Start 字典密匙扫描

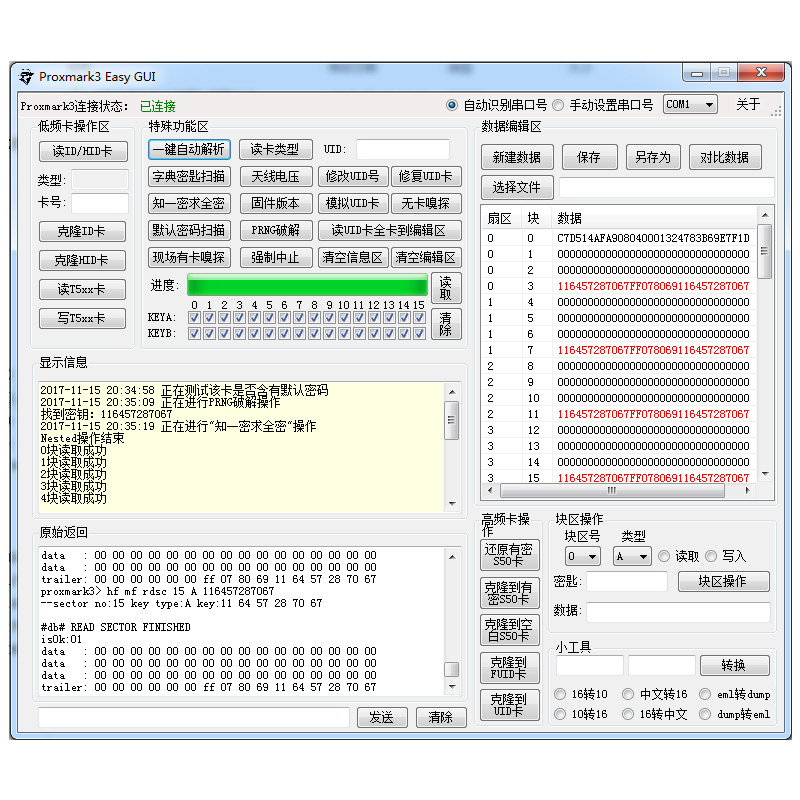pos(189,177)
